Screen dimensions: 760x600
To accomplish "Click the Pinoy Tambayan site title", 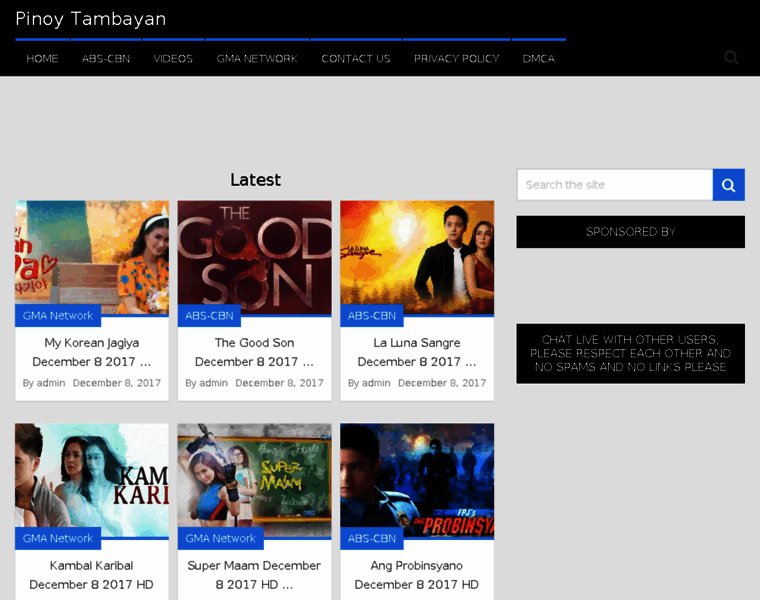I will [x=91, y=19].
